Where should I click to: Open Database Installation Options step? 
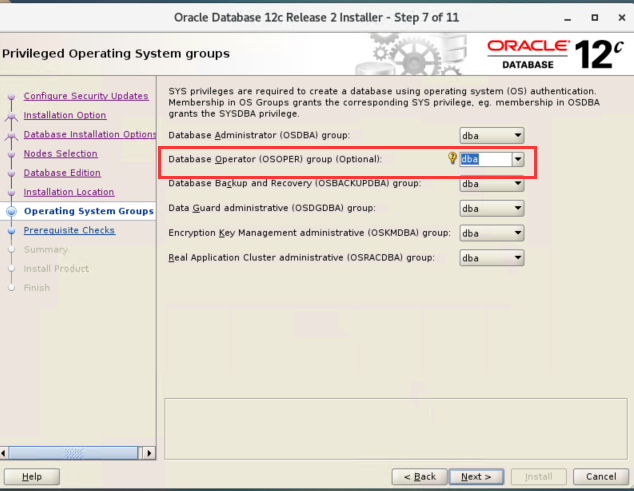tap(90, 134)
